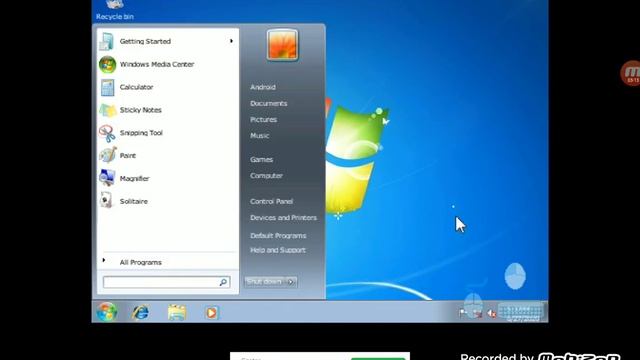Screen dimensions: 640x360
Task: Tap the mouse overlay icon on desktop
Action: point(515,276)
